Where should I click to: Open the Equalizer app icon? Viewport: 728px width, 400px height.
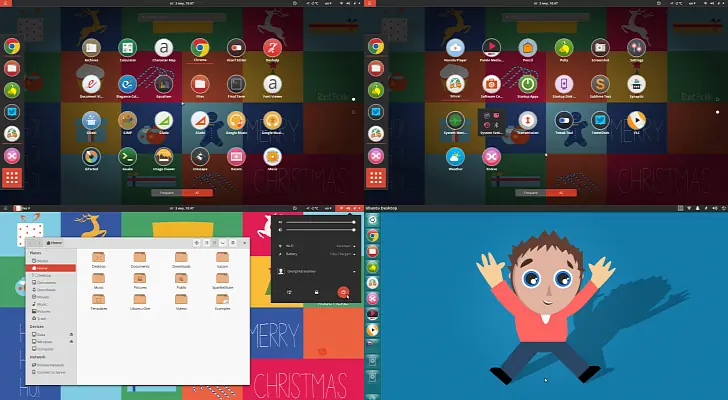pos(163,84)
